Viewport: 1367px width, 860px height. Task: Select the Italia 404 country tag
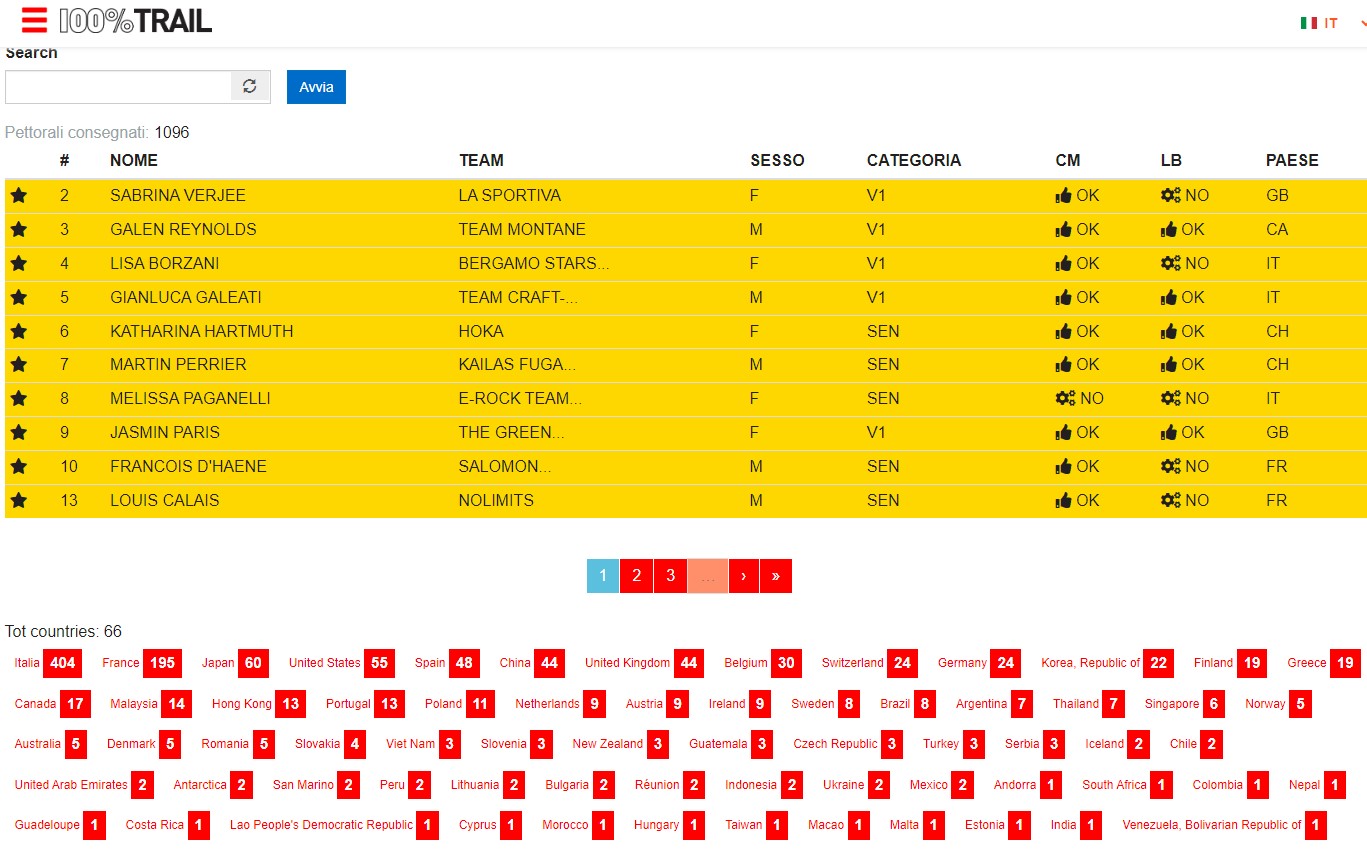(x=46, y=663)
